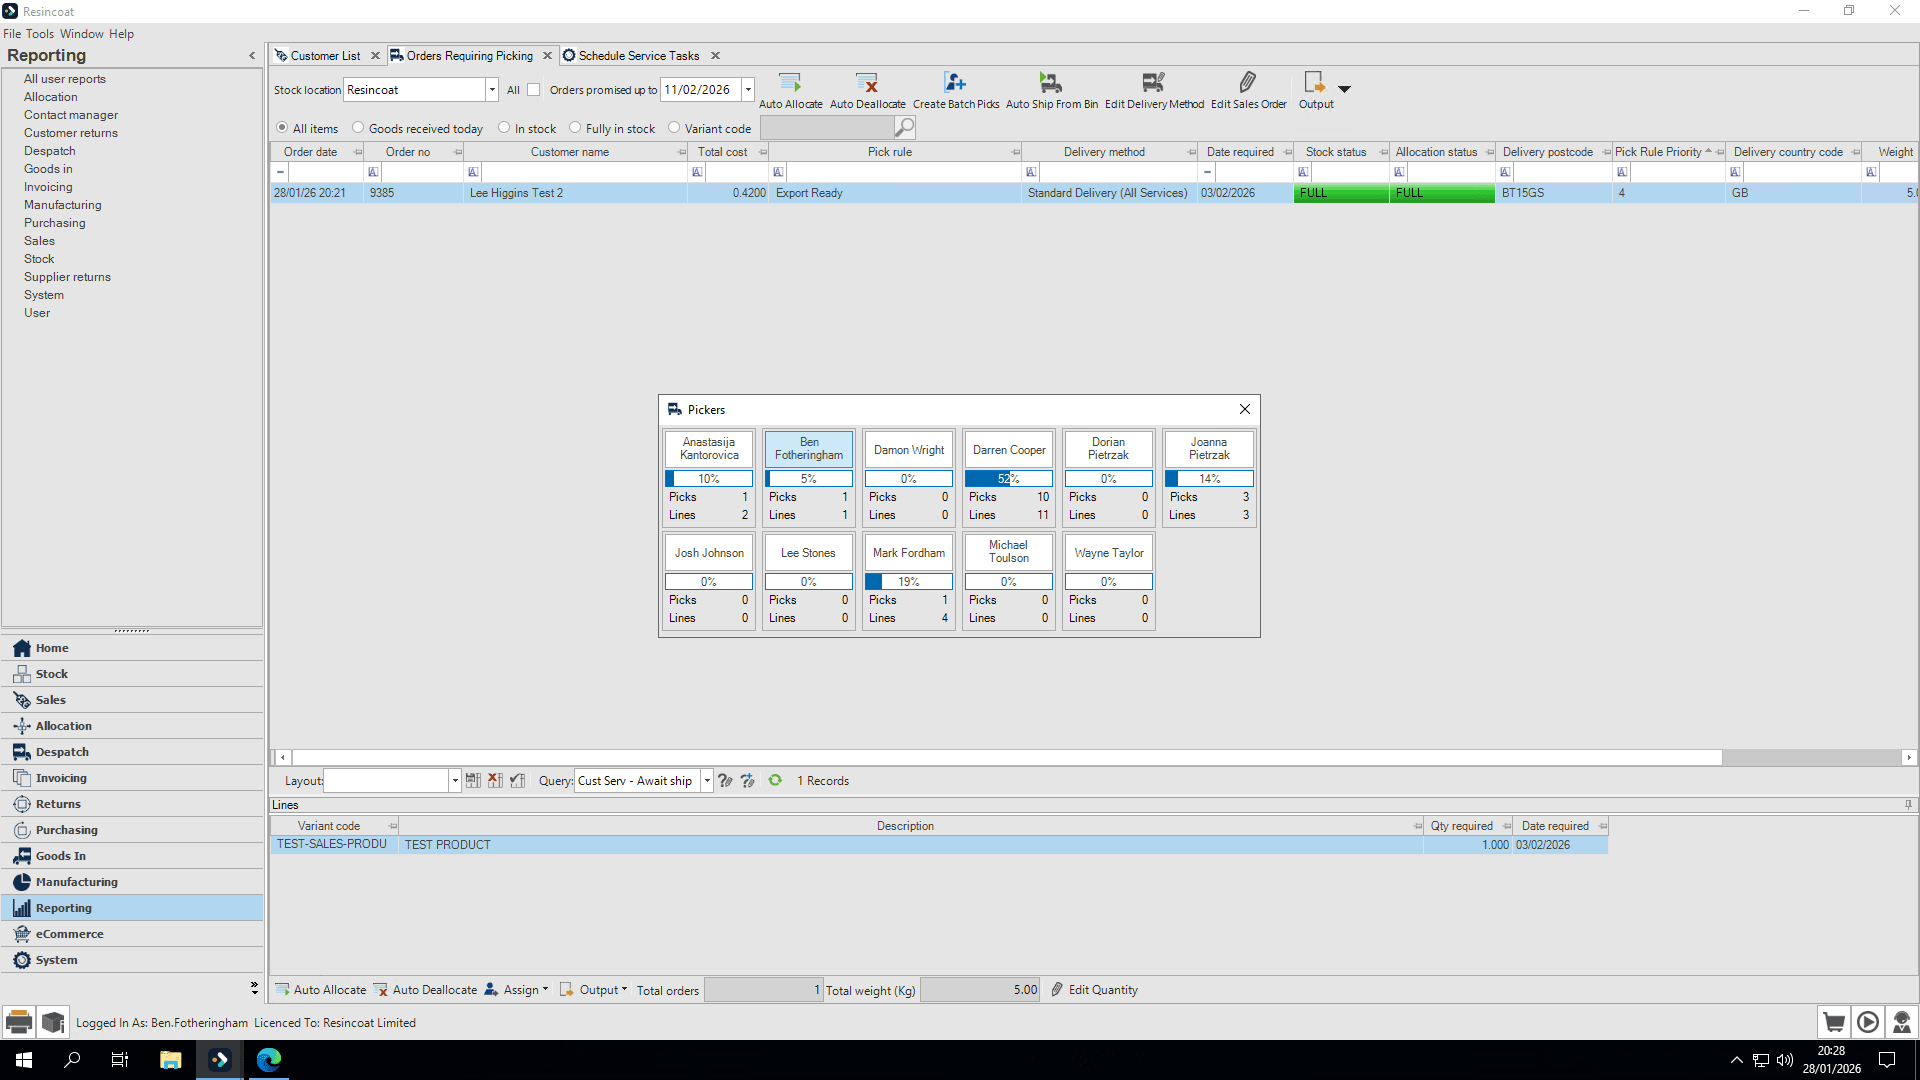The width and height of the screenshot is (1920, 1080).
Task: Open the Orders promised up to date picker
Action: [x=748, y=90]
